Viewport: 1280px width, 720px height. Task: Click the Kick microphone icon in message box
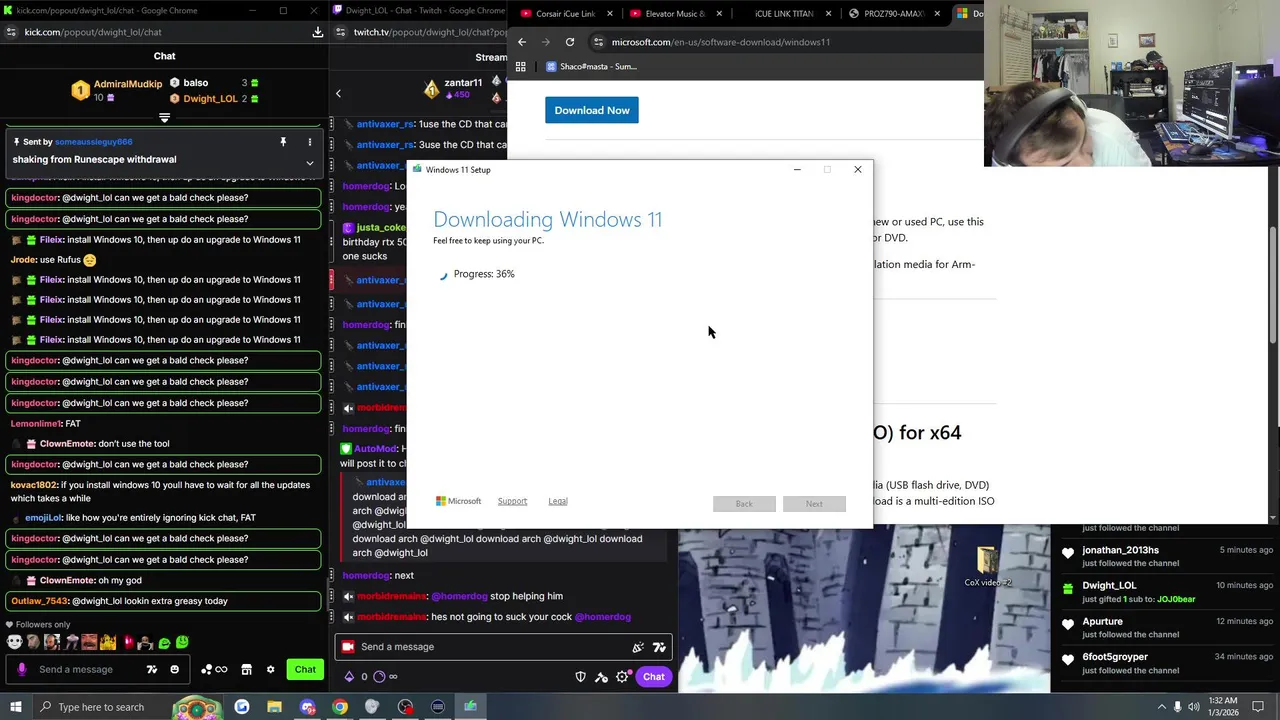click(22, 670)
